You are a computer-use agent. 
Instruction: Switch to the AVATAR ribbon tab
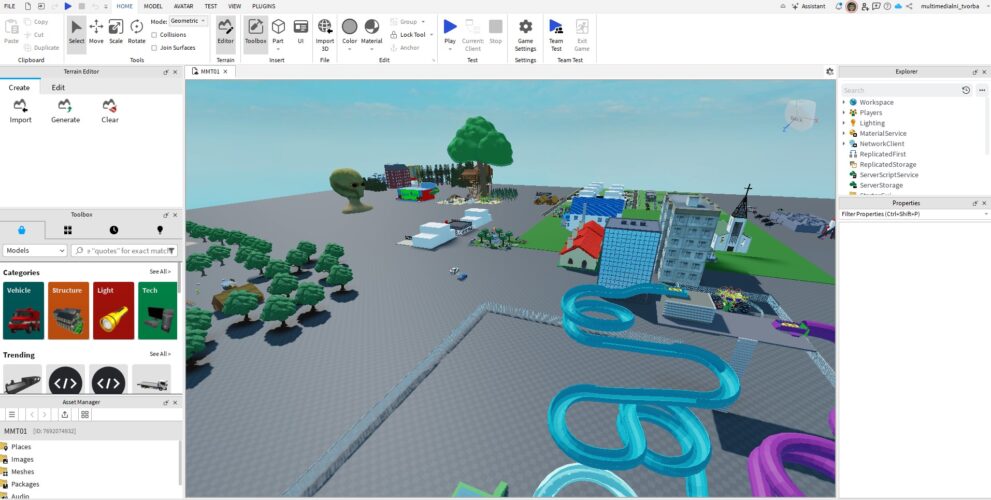coord(183,6)
